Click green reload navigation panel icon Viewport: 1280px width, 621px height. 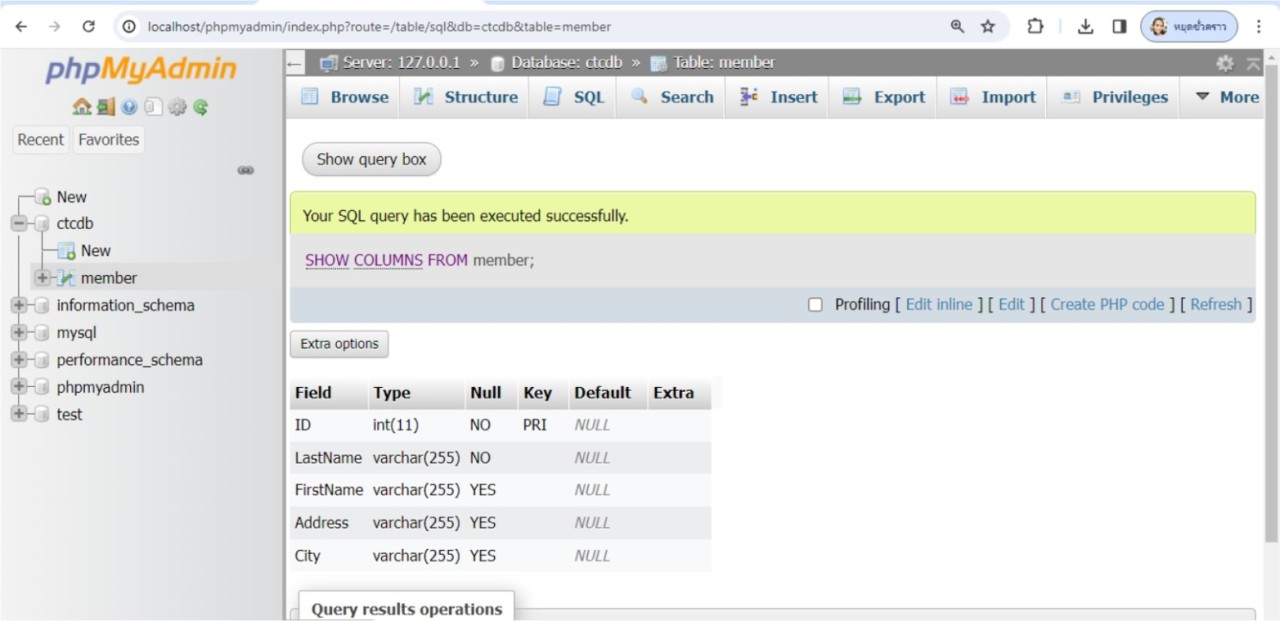click(x=201, y=107)
